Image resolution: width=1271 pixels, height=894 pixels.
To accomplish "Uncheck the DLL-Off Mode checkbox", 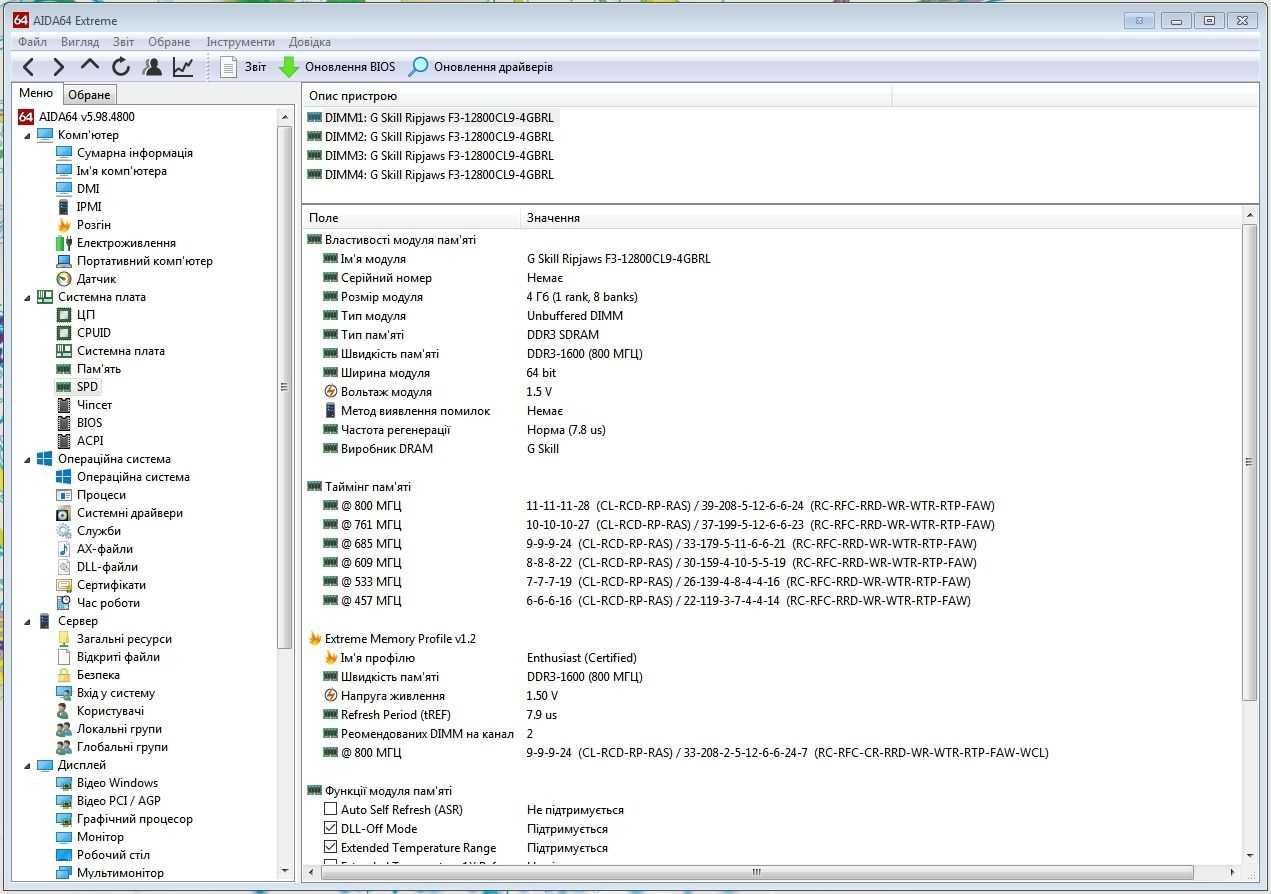I will point(331,828).
